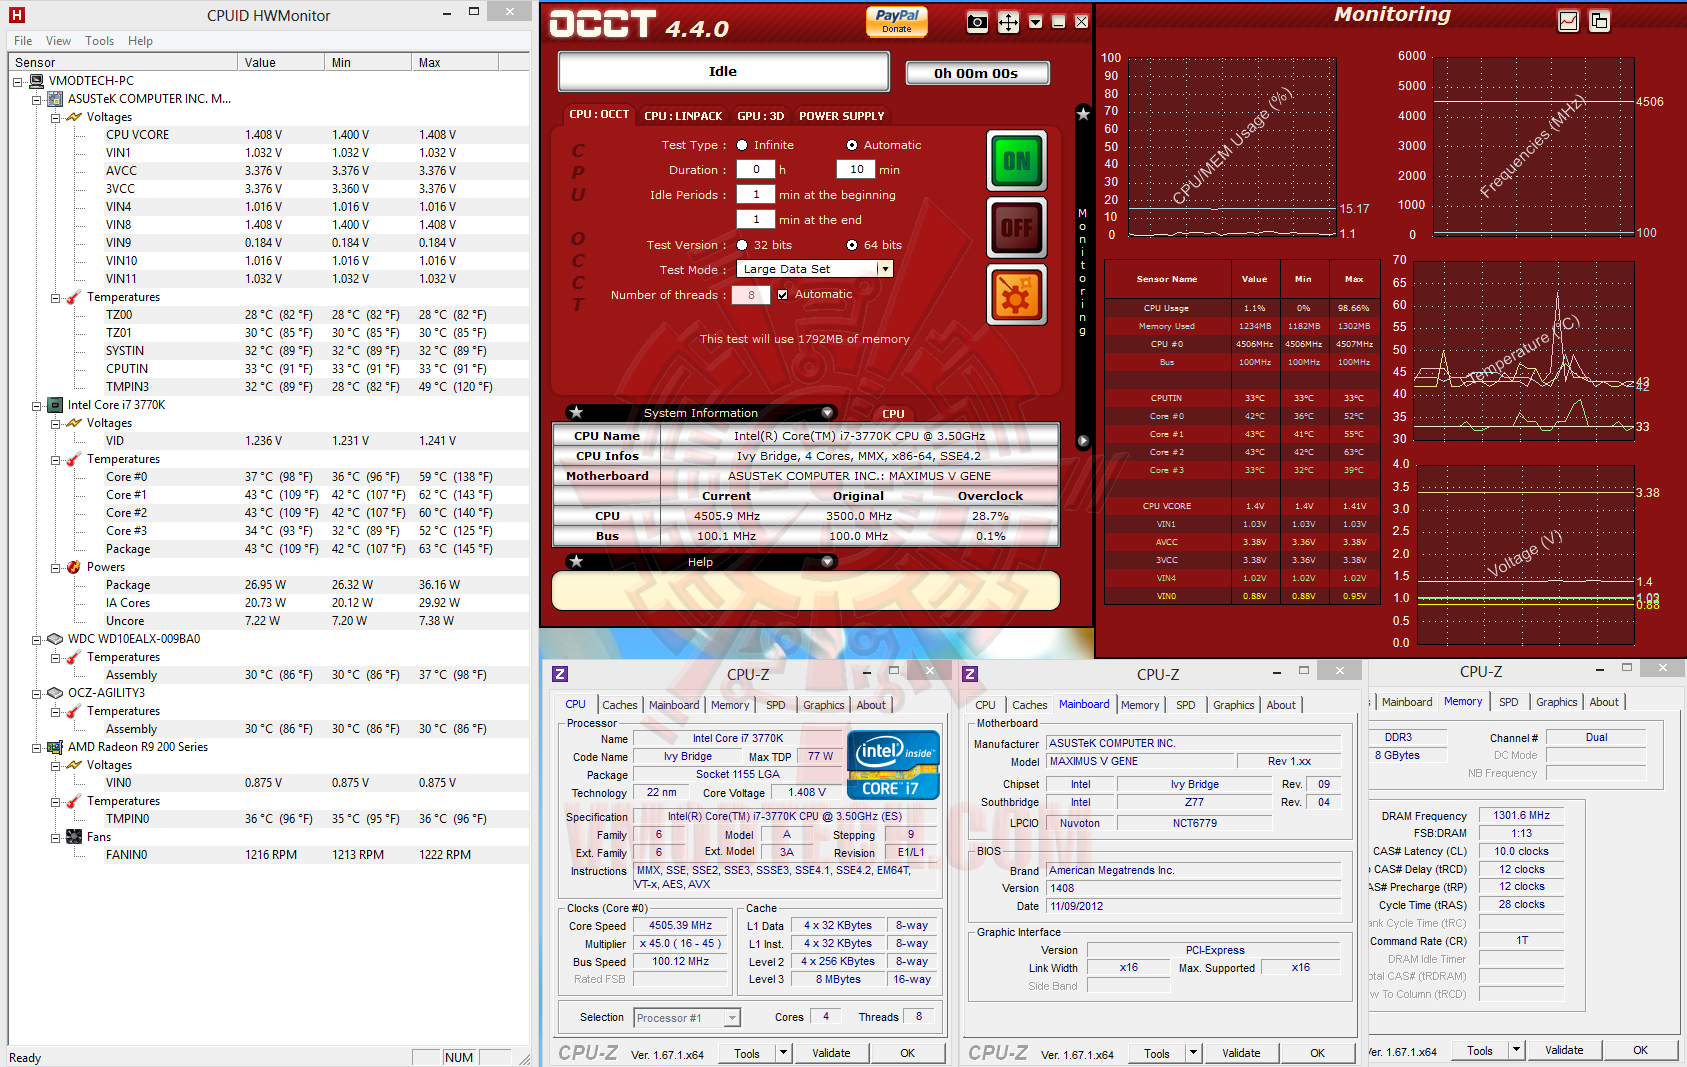The image size is (1687, 1067).
Task: Click the Duration hours input field
Action: tap(756, 170)
